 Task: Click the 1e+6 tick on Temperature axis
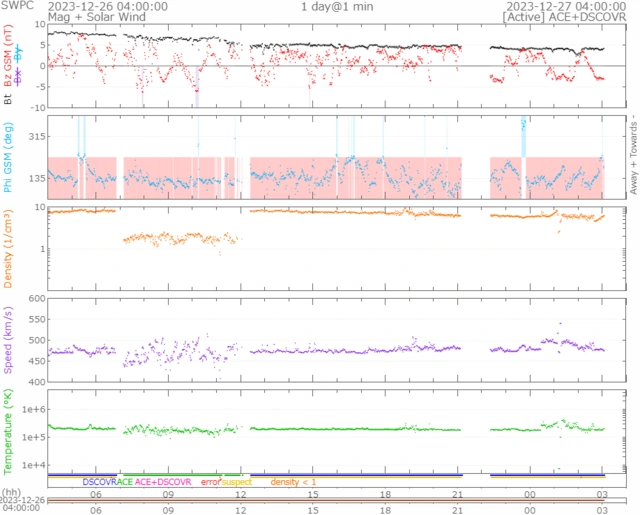[x=34, y=409]
